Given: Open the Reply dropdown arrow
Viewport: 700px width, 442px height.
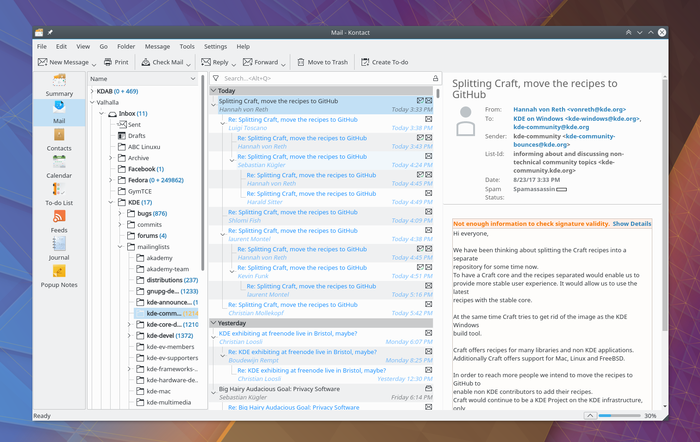Looking at the screenshot, I should (233, 62).
